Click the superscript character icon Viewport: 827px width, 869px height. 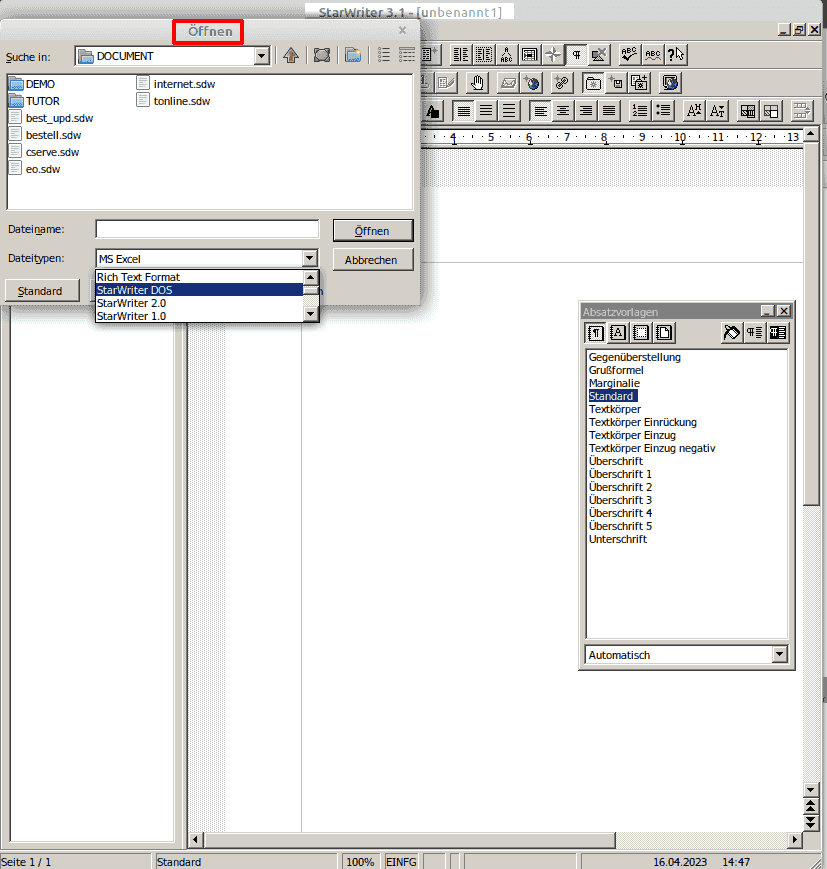pyautogui.click(x=693, y=111)
